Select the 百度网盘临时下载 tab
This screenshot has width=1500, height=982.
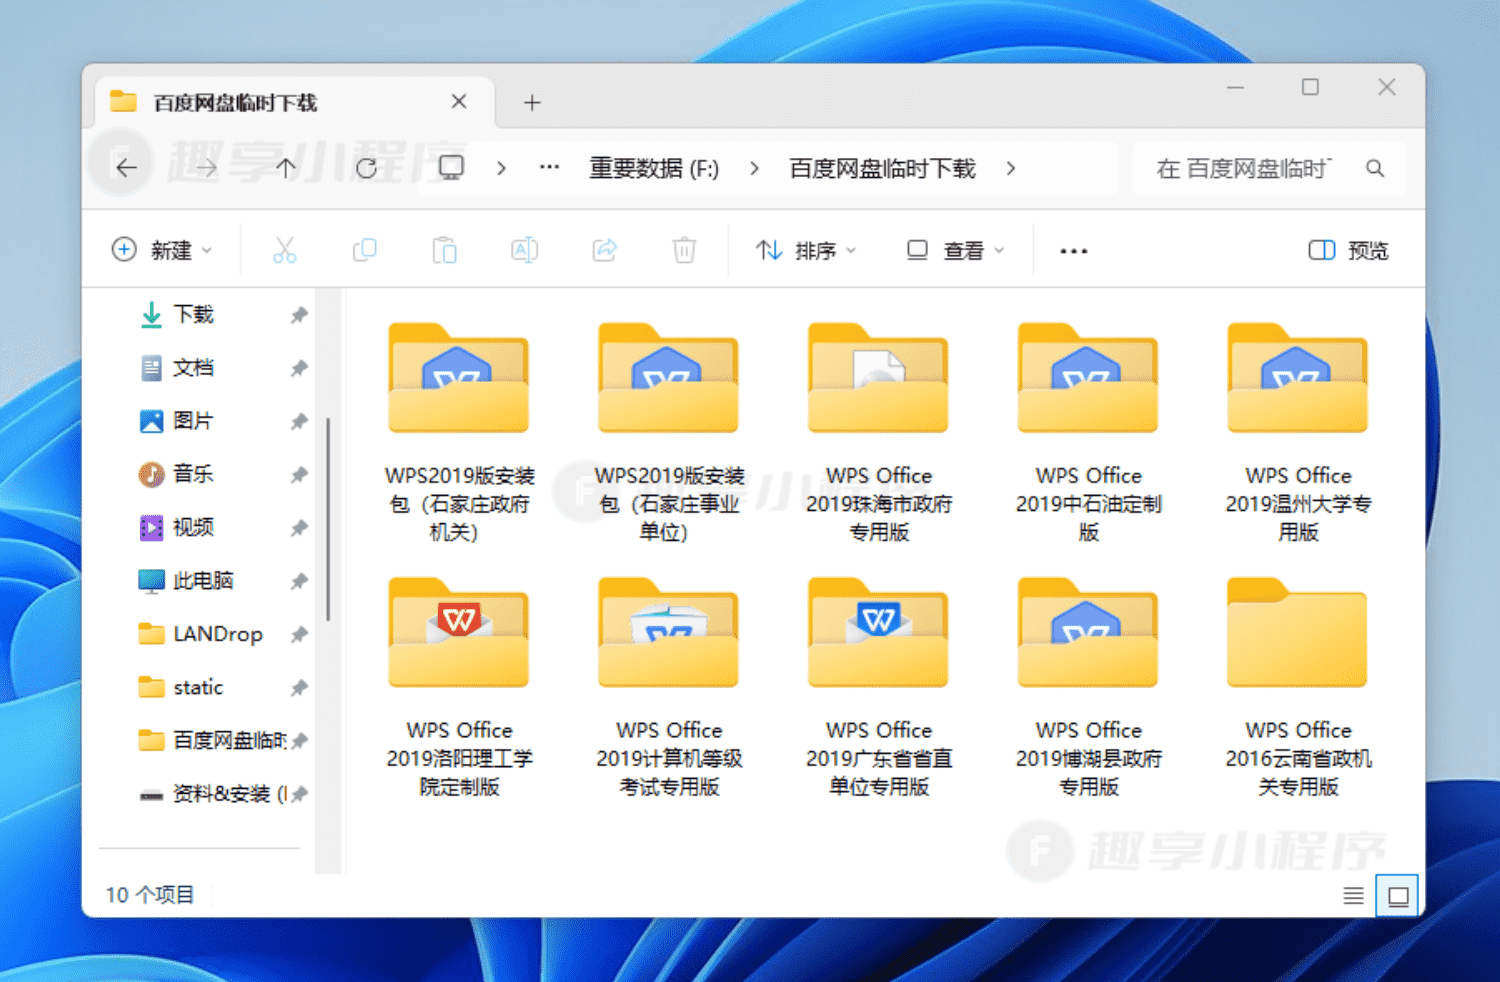(x=235, y=101)
